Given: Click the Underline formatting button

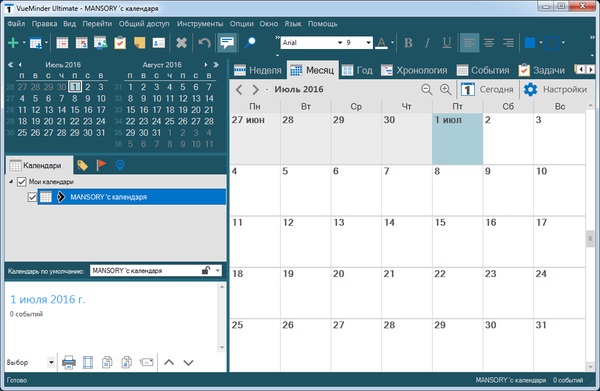Looking at the screenshot, I should pos(447,42).
